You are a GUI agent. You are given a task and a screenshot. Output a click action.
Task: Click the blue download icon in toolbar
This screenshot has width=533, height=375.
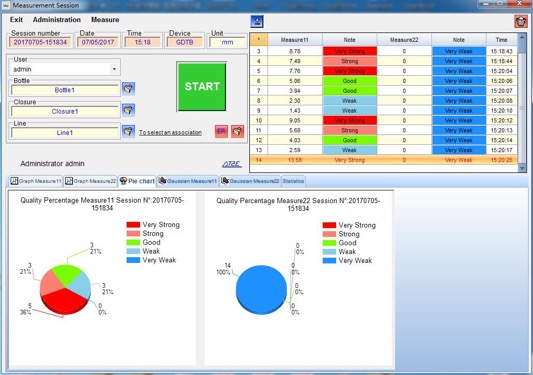coord(257,21)
